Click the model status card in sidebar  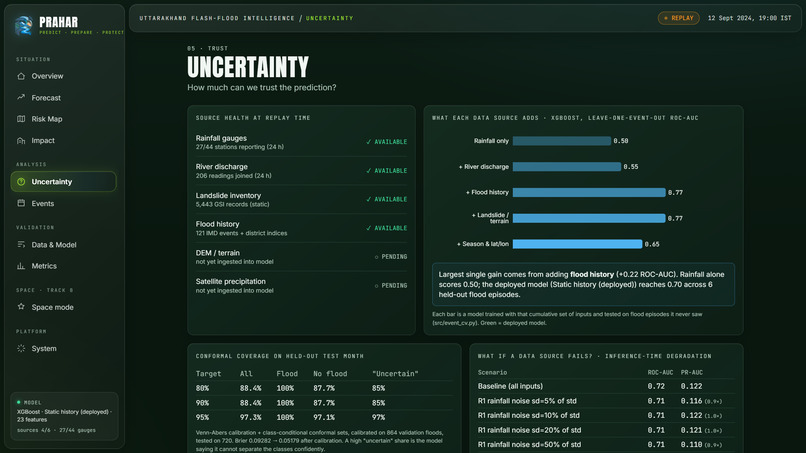click(64, 416)
